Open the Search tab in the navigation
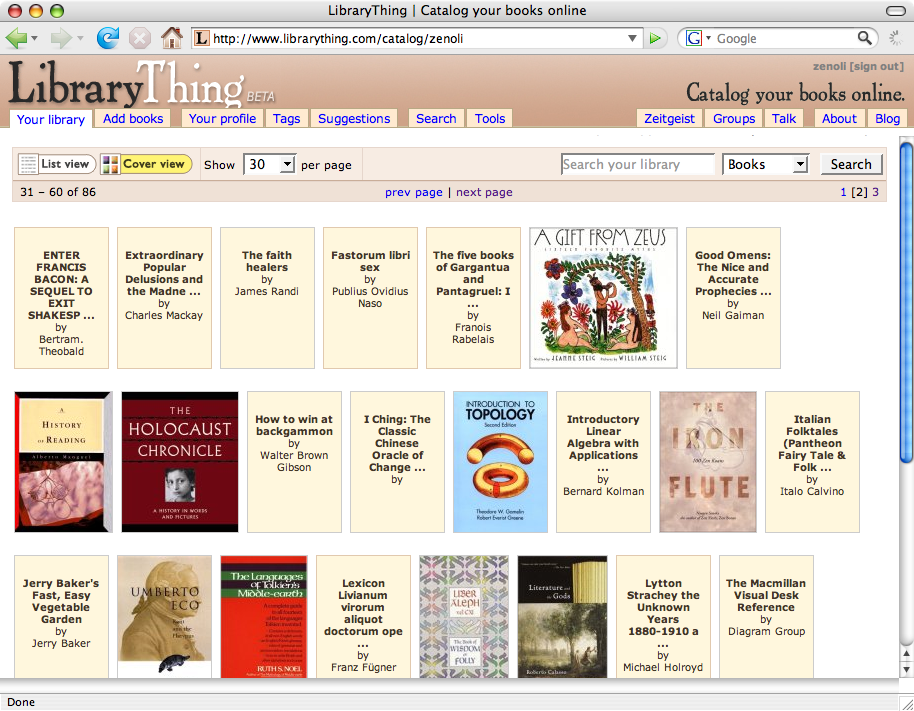Image resolution: width=914 pixels, height=711 pixels. [x=436, y=119]
